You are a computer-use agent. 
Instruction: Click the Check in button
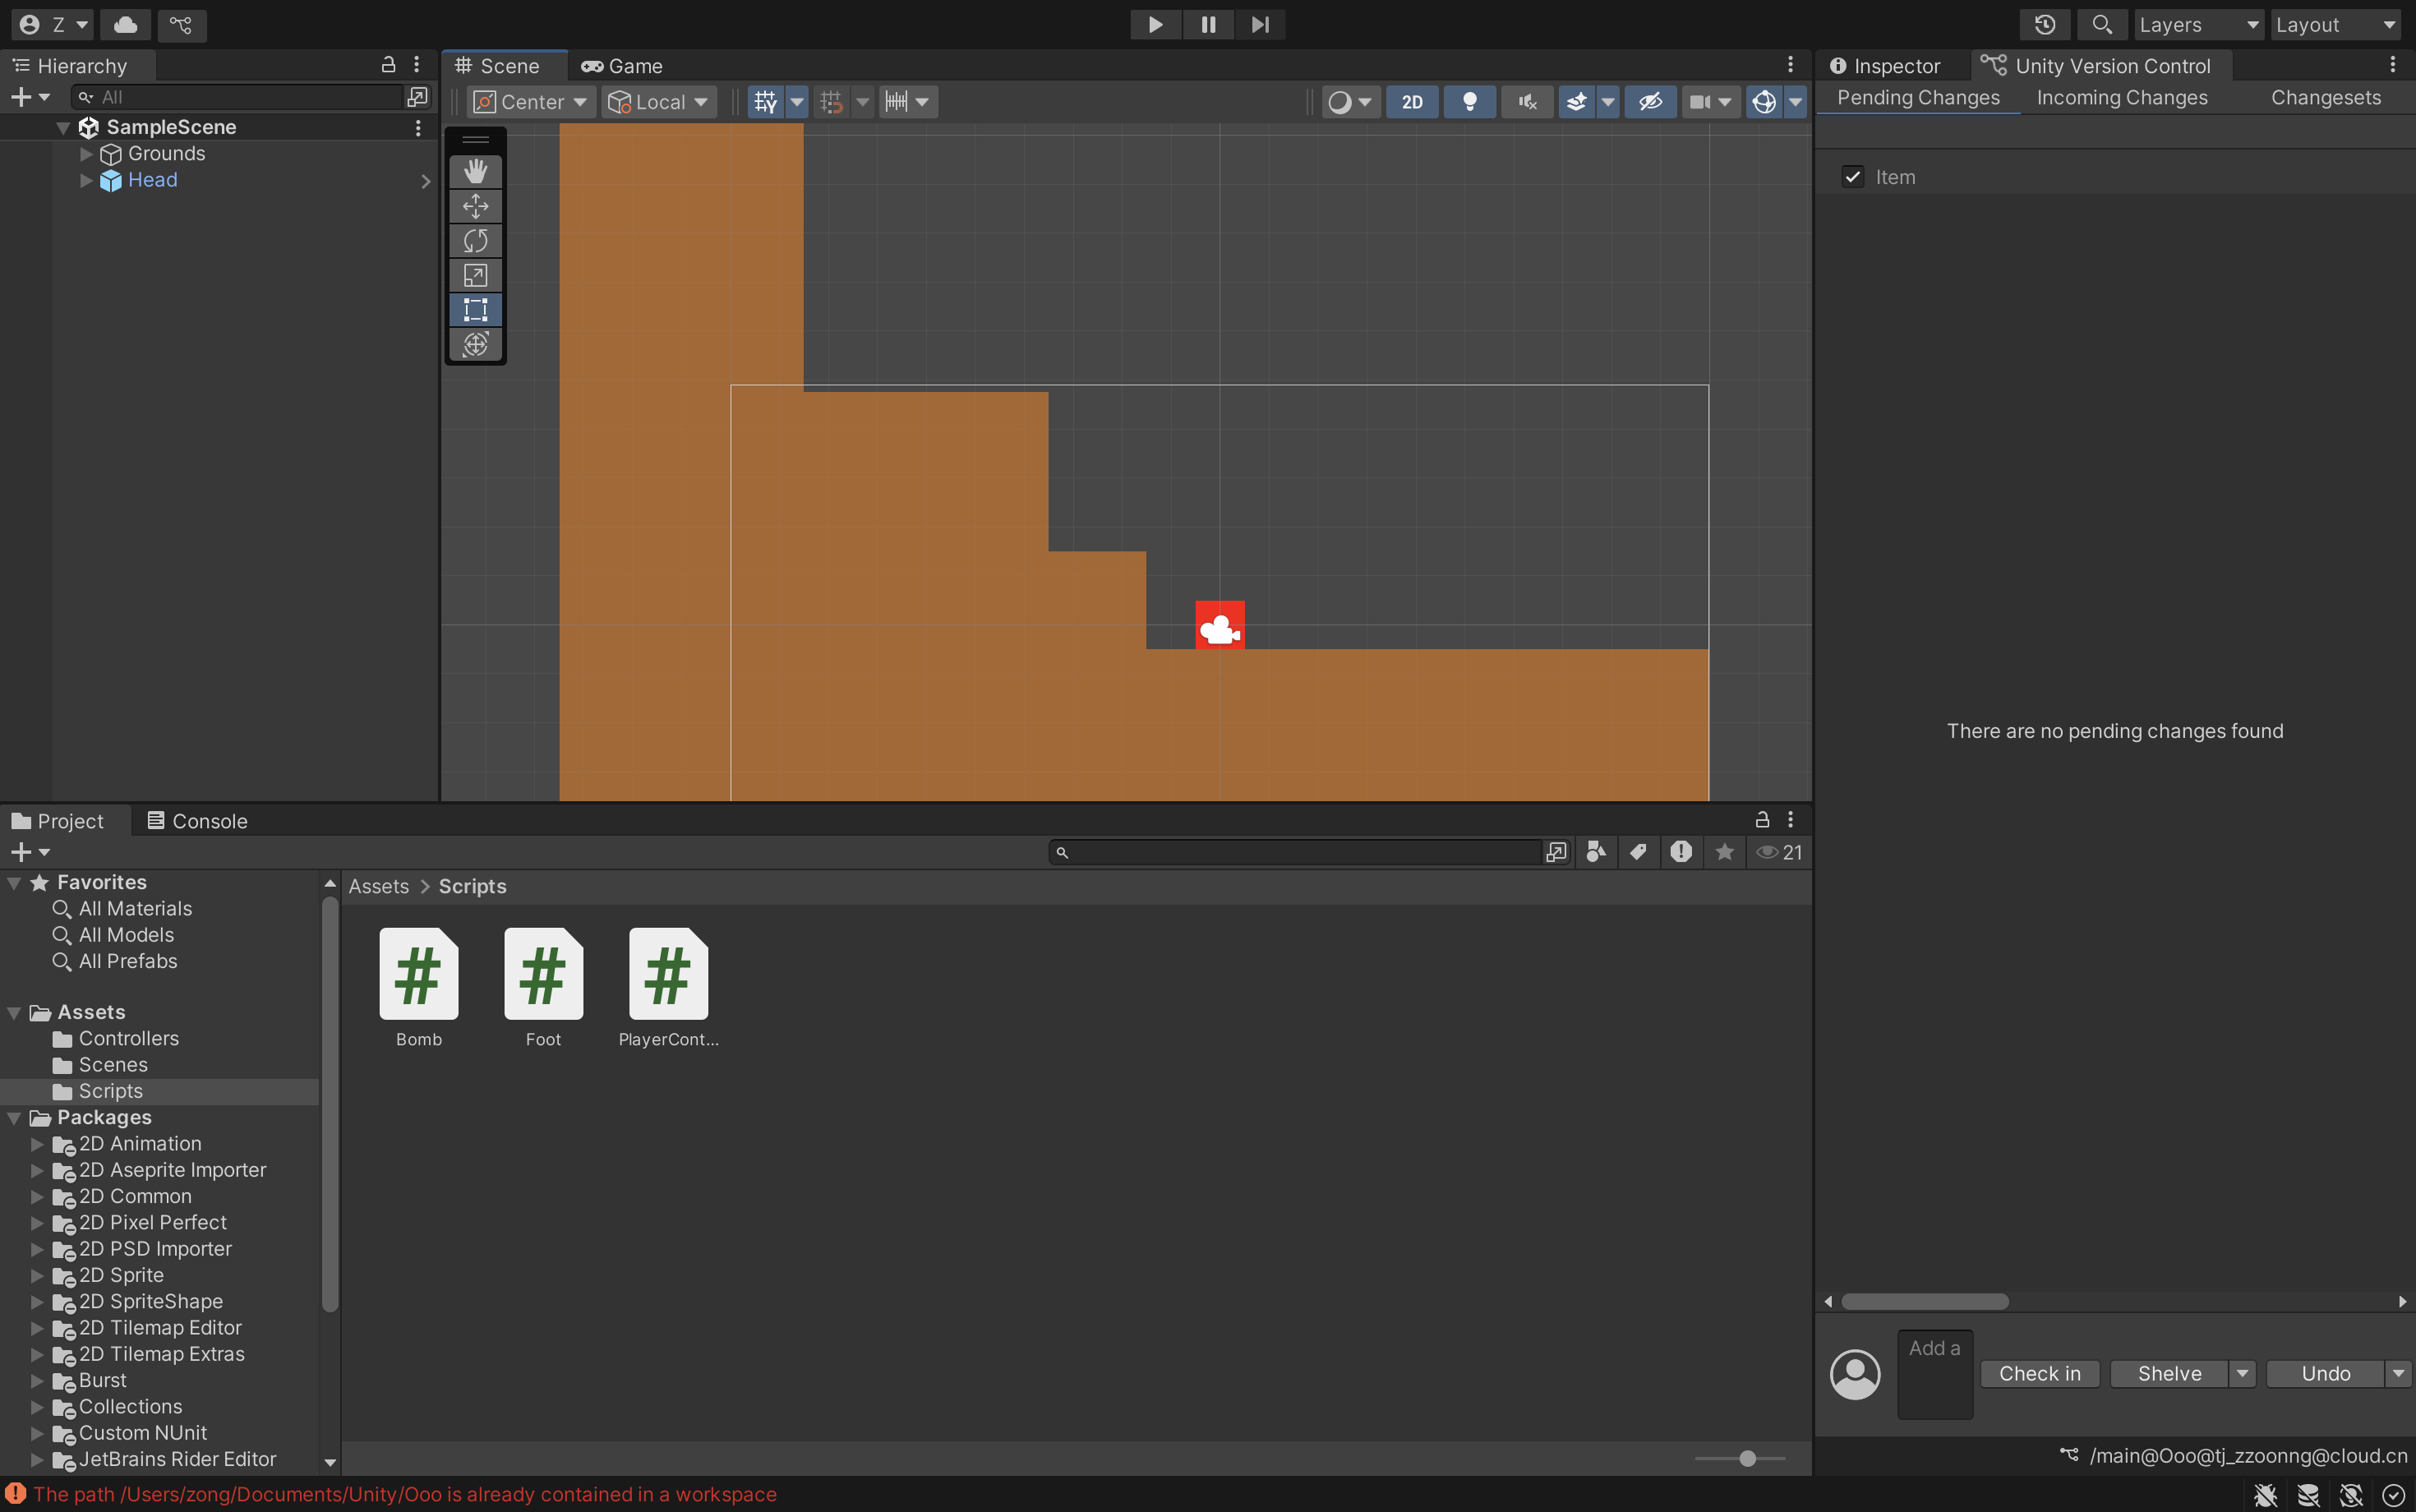(2039, 1373)
